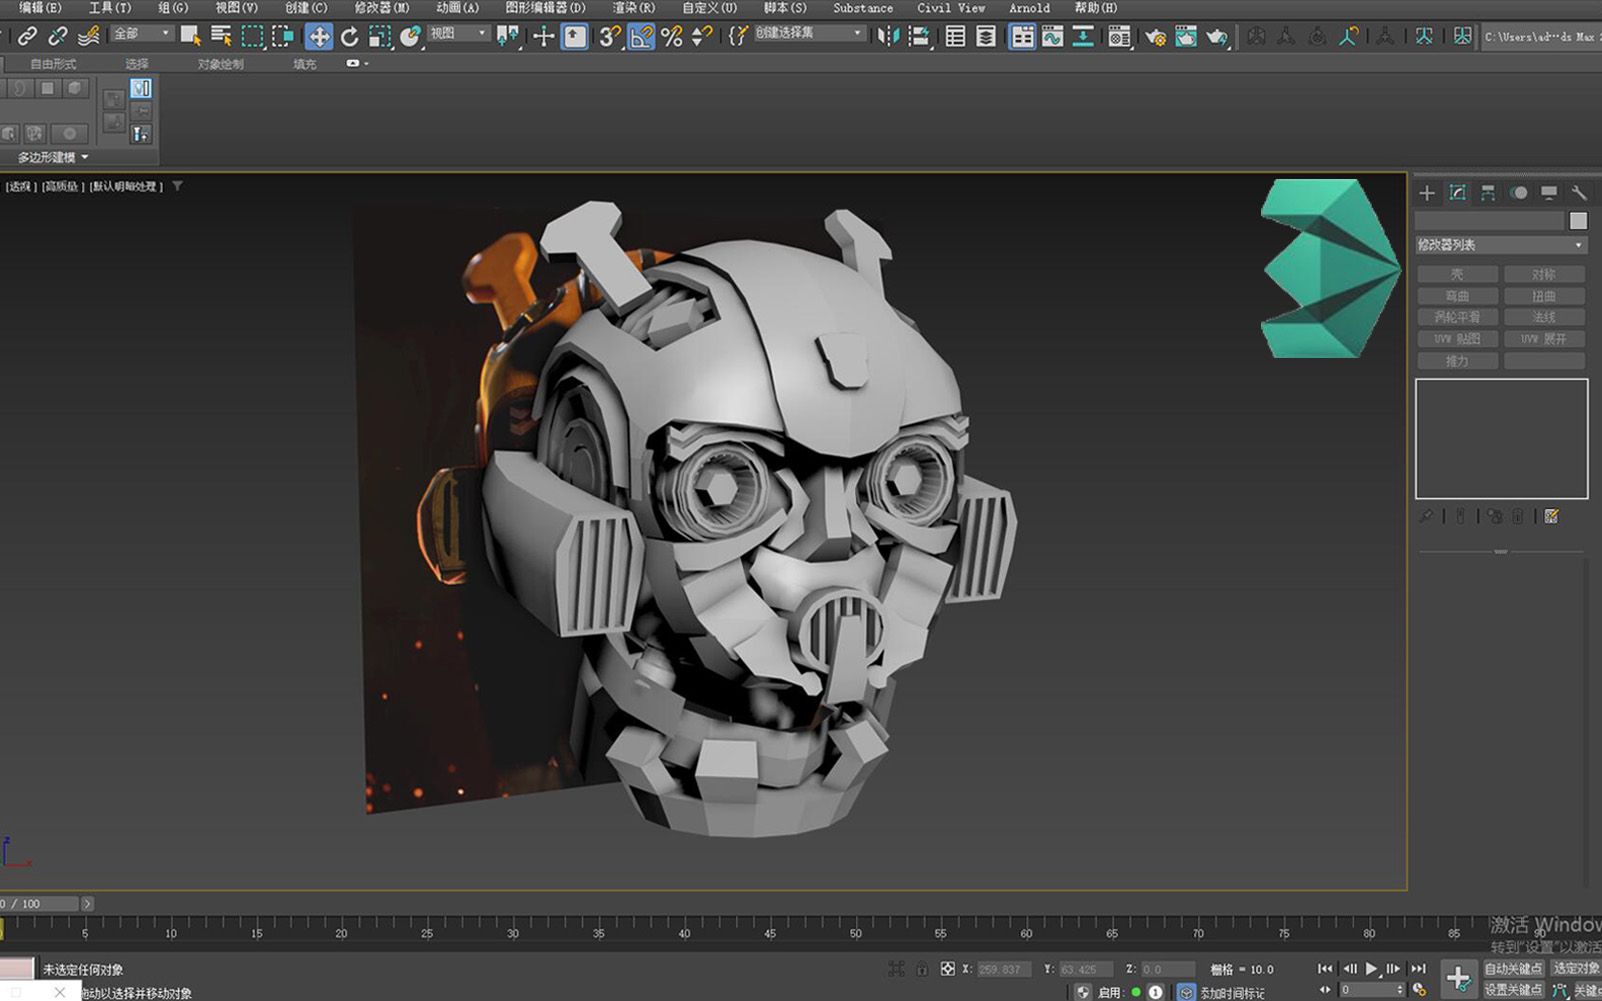Select the Rotate tool
Screen dimensions: 1602x1001
(x=349, y=37)
